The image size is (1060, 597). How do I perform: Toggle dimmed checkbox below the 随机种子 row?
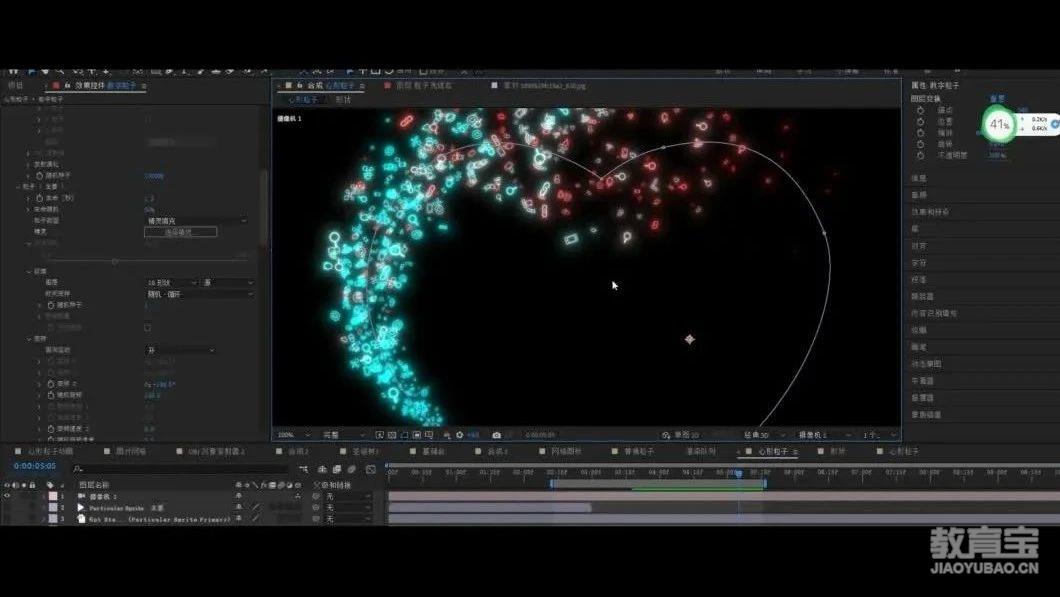(x=148, y=327)
